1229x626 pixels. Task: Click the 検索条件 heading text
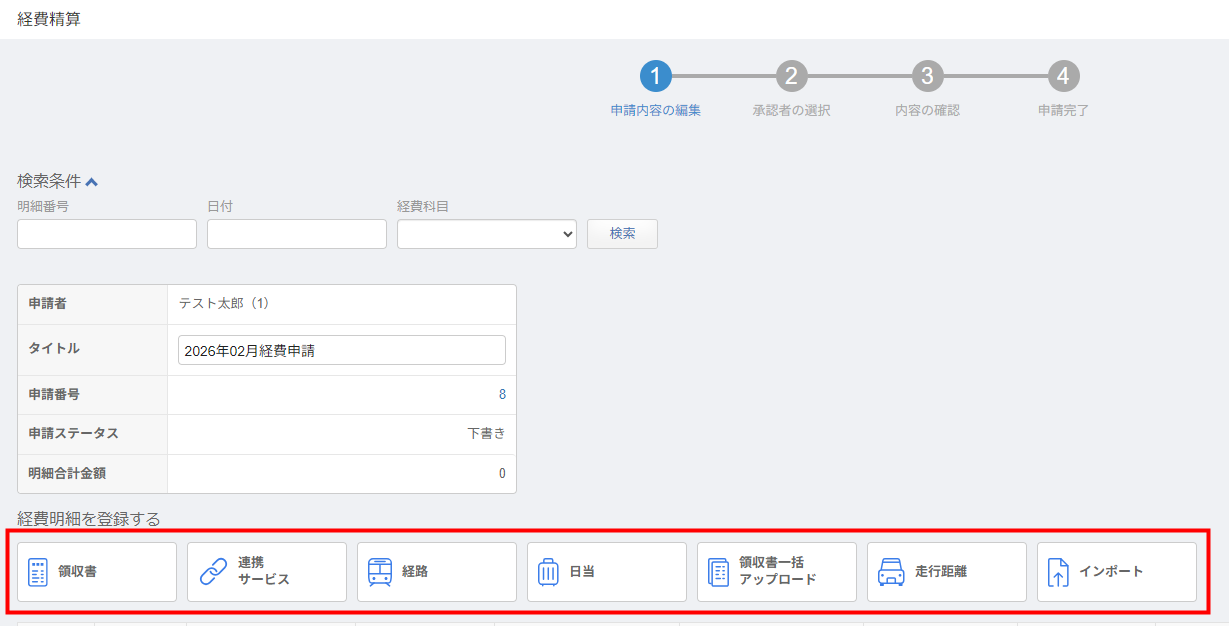point(49,181)
